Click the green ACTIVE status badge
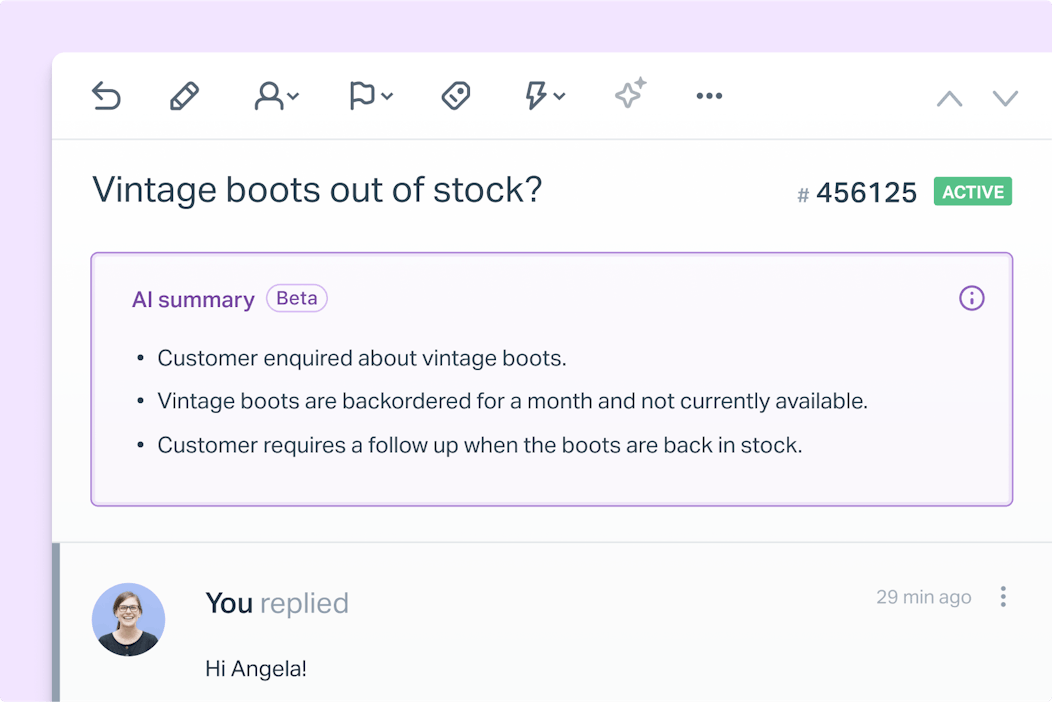This screenshot has height=702, width=1052. pyautogui.click(x=972, y=192)
